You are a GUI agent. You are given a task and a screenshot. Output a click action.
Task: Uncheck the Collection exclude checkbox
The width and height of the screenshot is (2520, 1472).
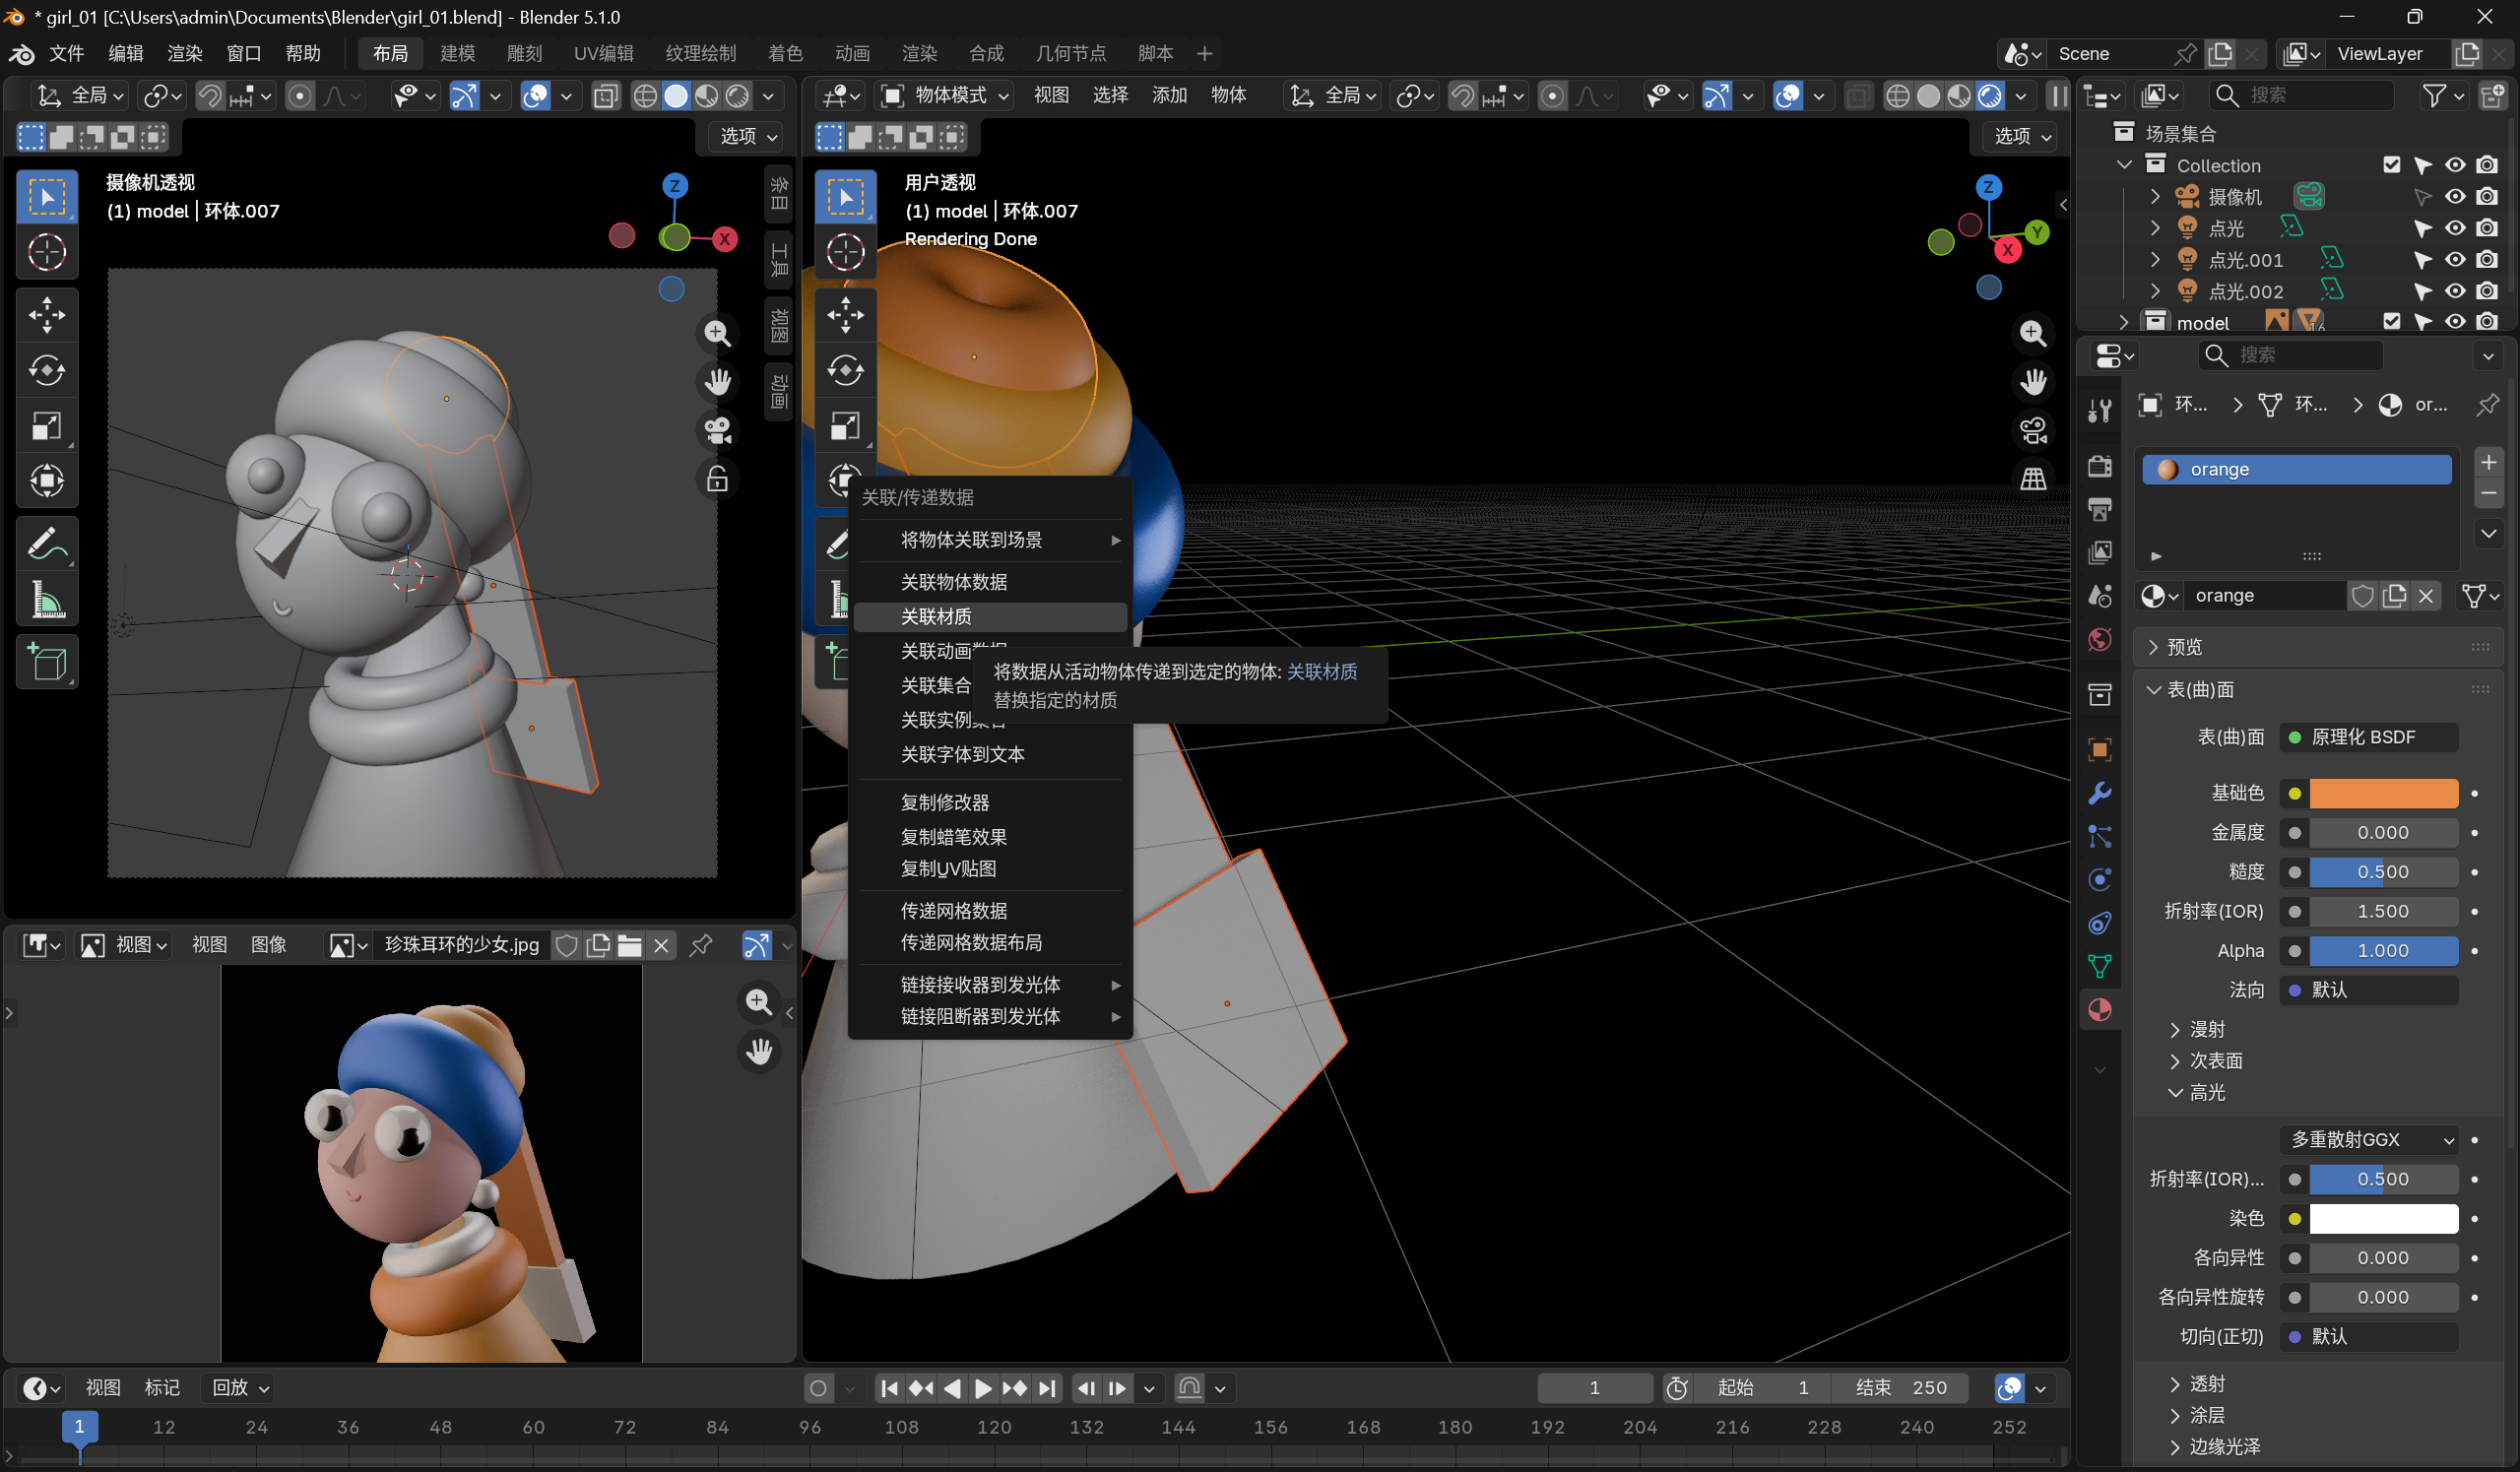[2391, 165]
